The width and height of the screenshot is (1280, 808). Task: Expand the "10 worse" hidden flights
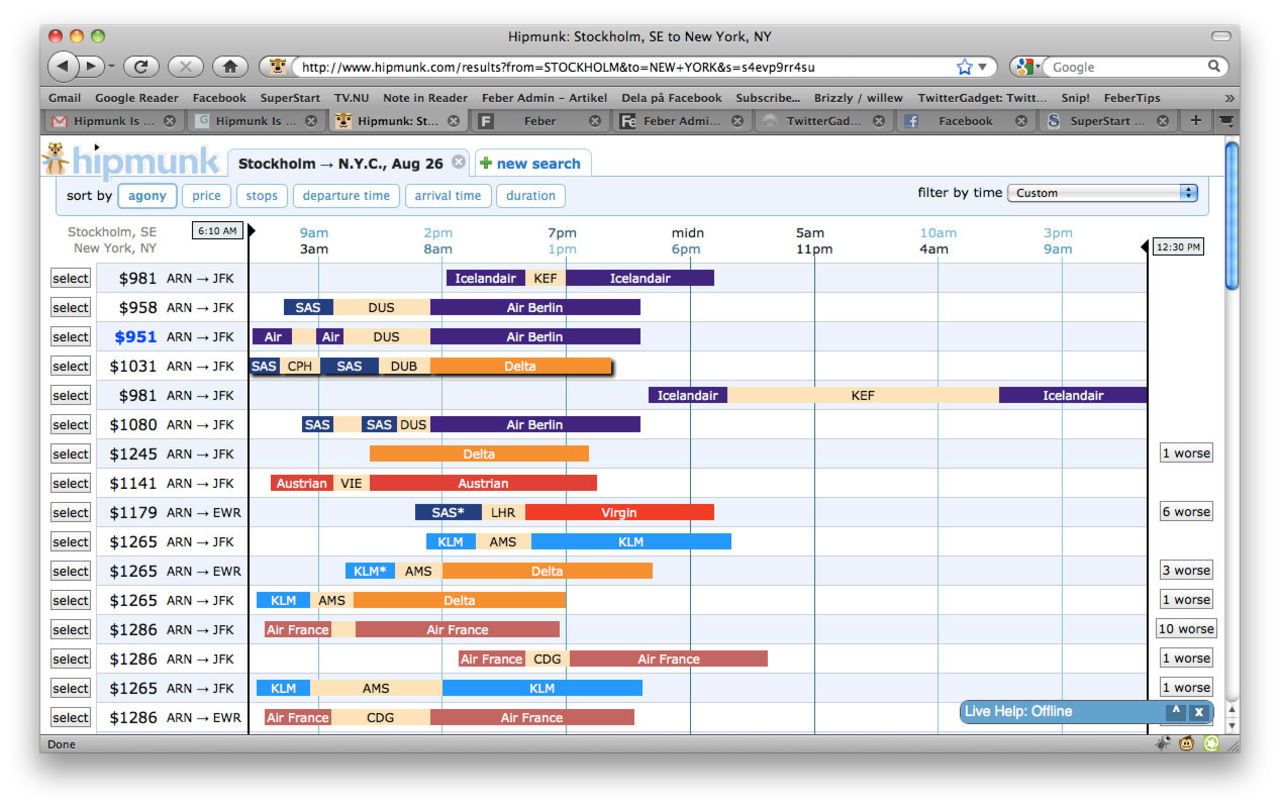click(x=1186, y=629)
